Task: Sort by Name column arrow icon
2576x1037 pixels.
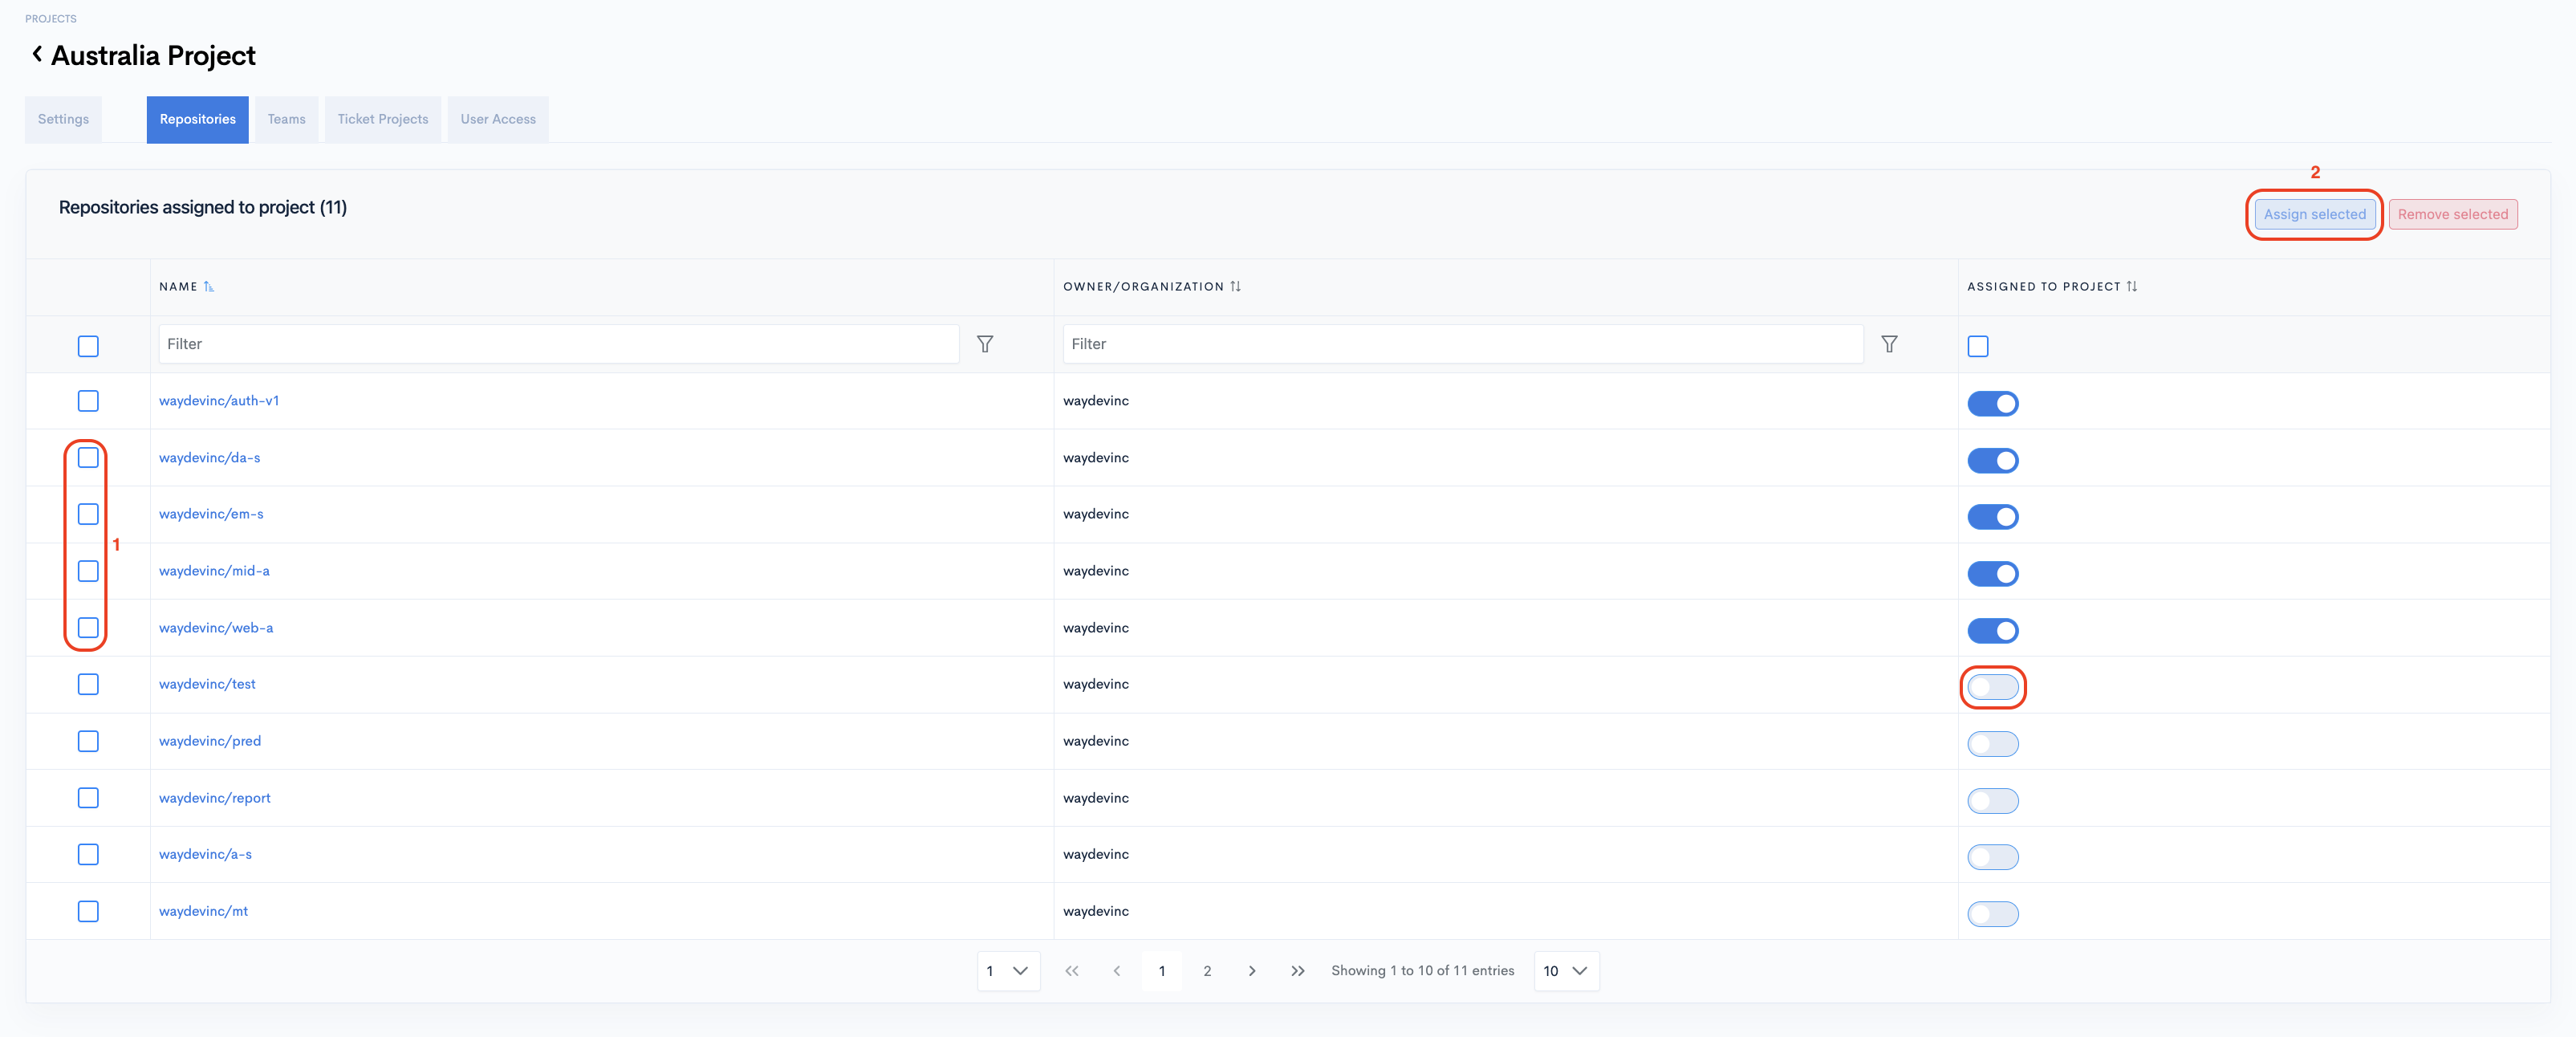Action: (x=209, y=286)
